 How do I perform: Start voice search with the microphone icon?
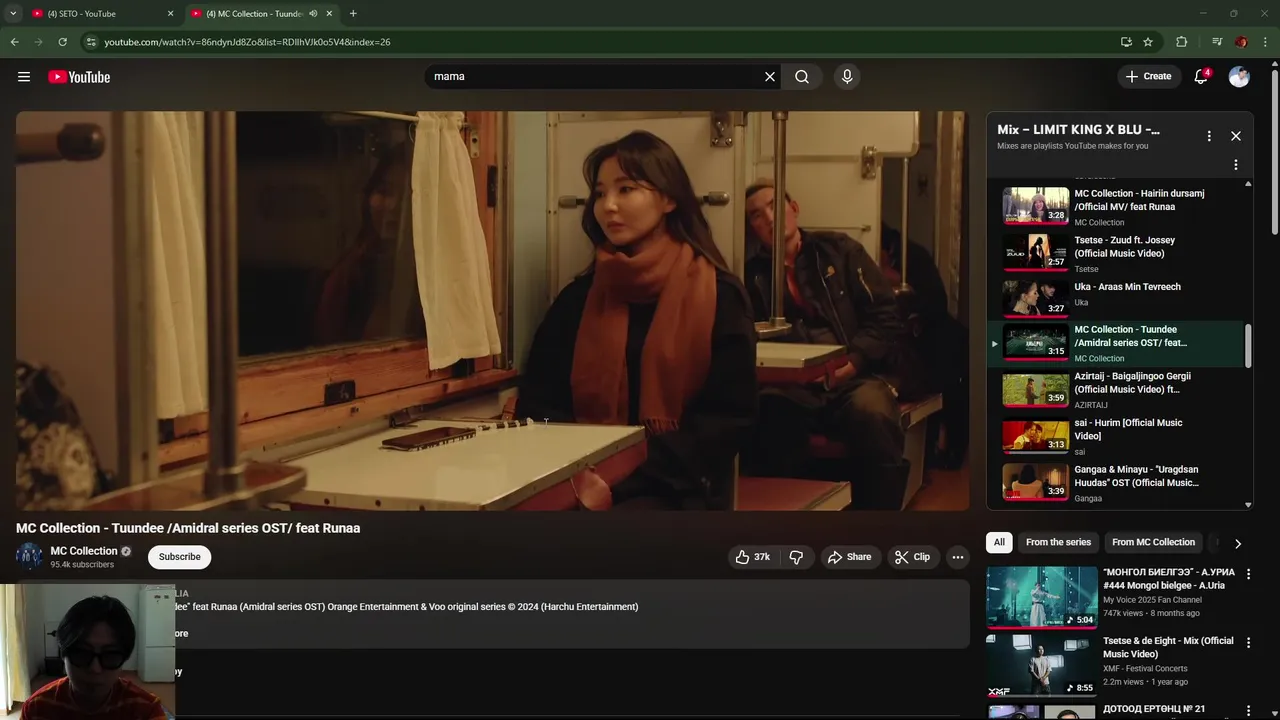pyautogui.click(x=847, y=77)
